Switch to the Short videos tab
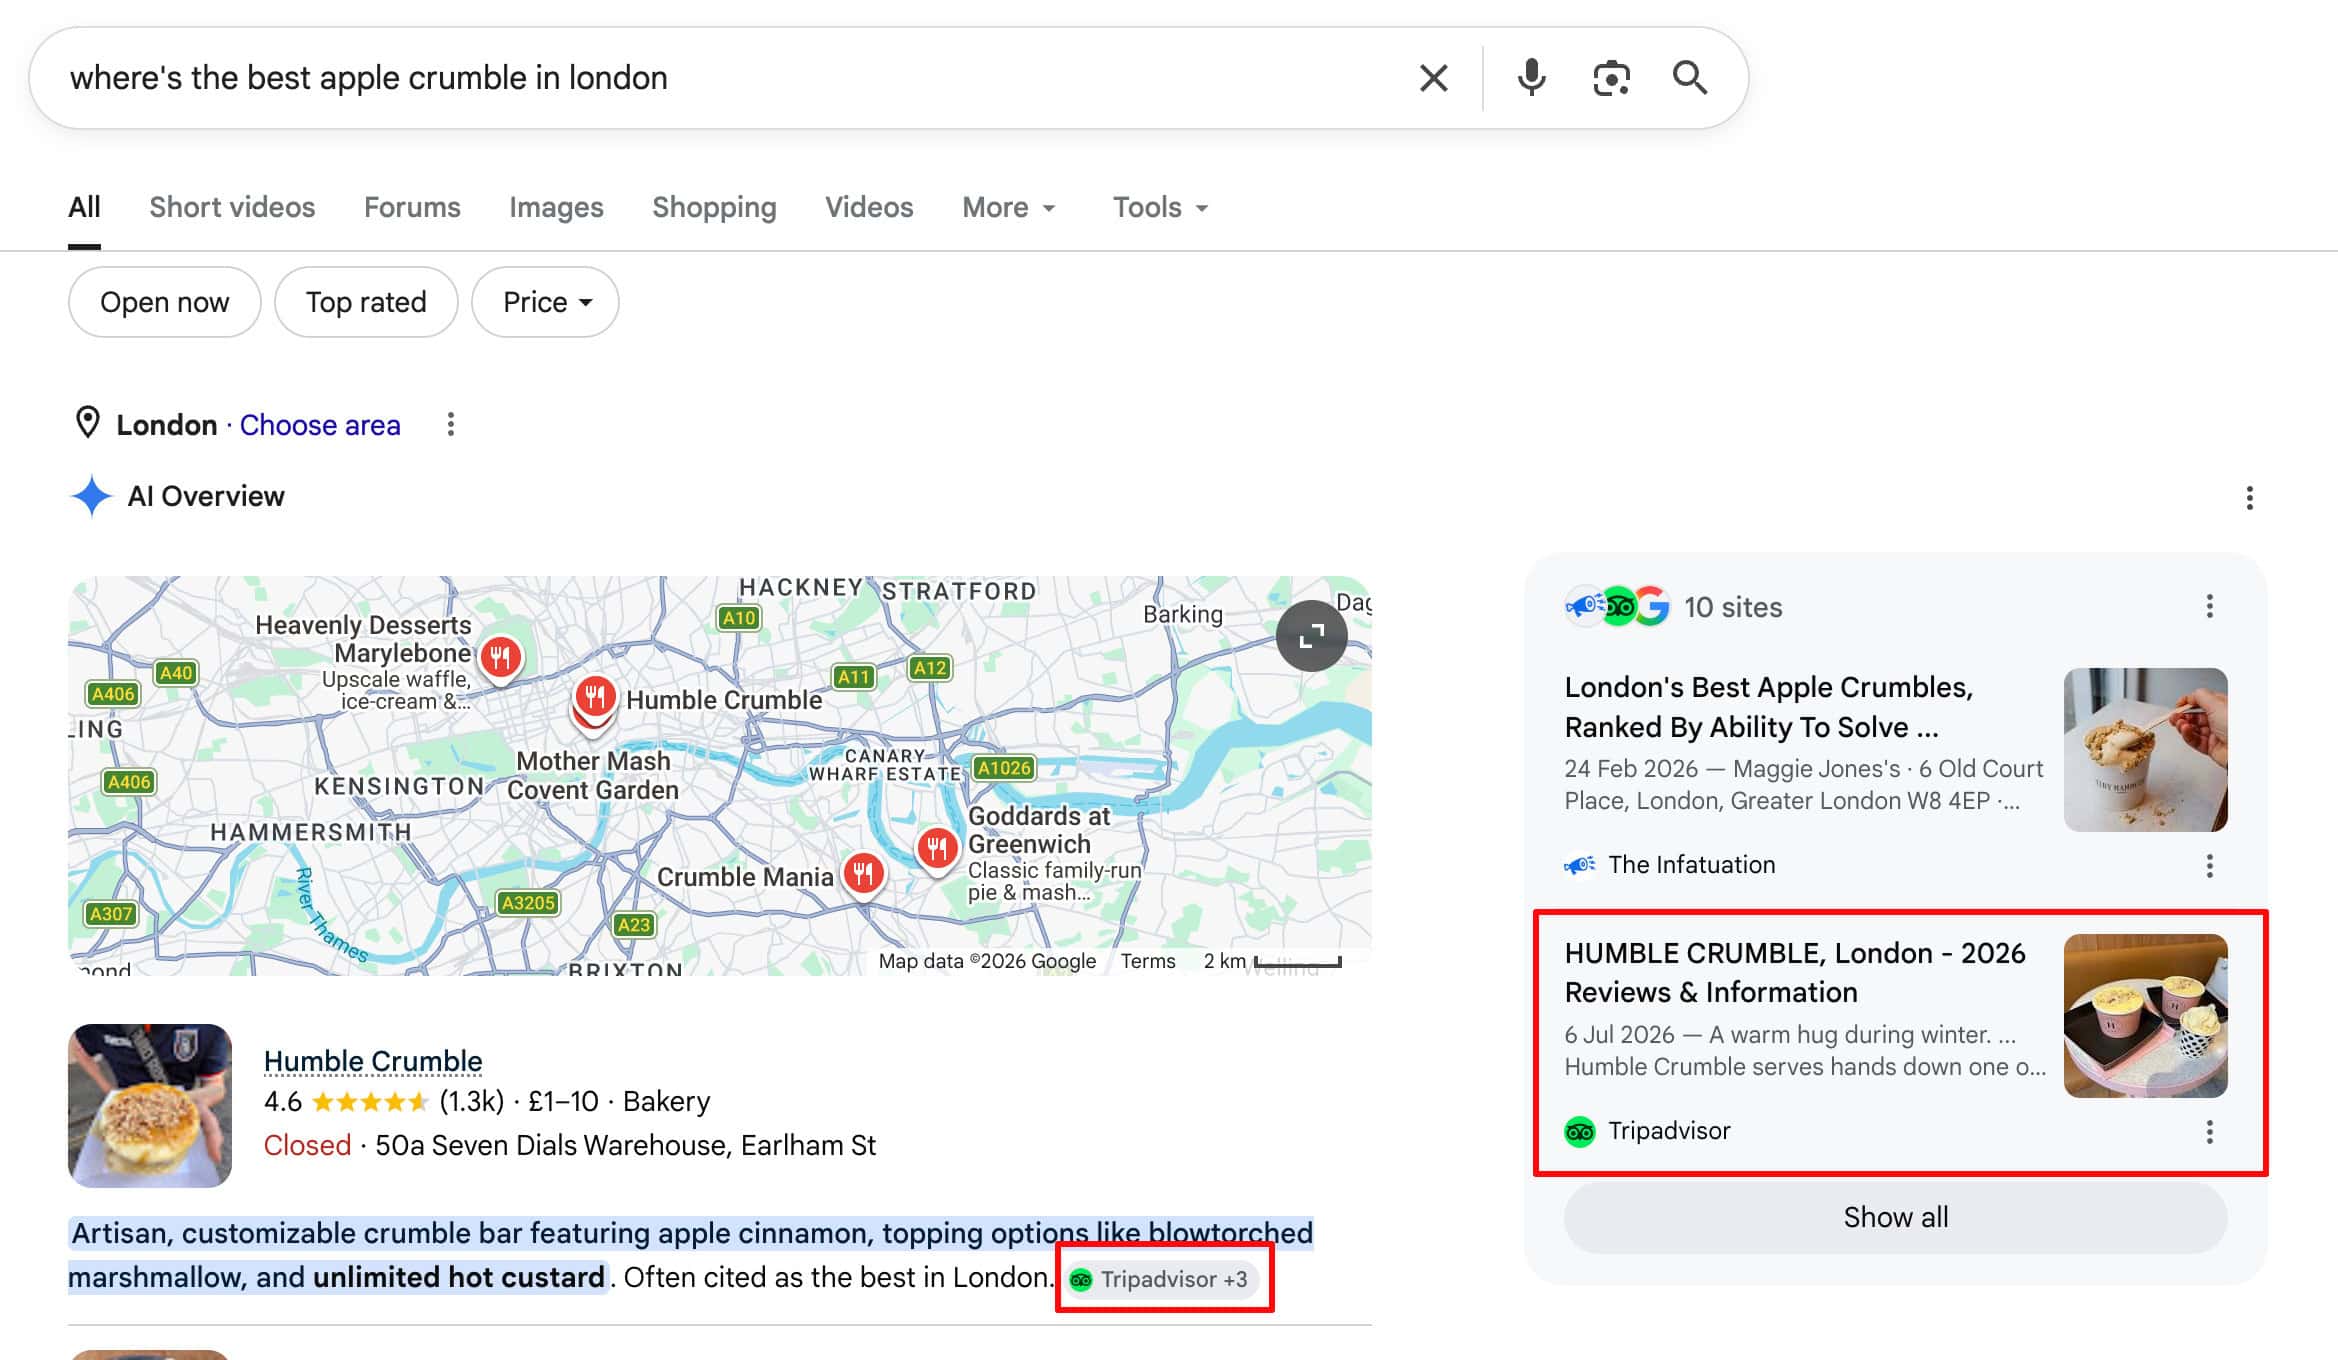 (232, 207)
